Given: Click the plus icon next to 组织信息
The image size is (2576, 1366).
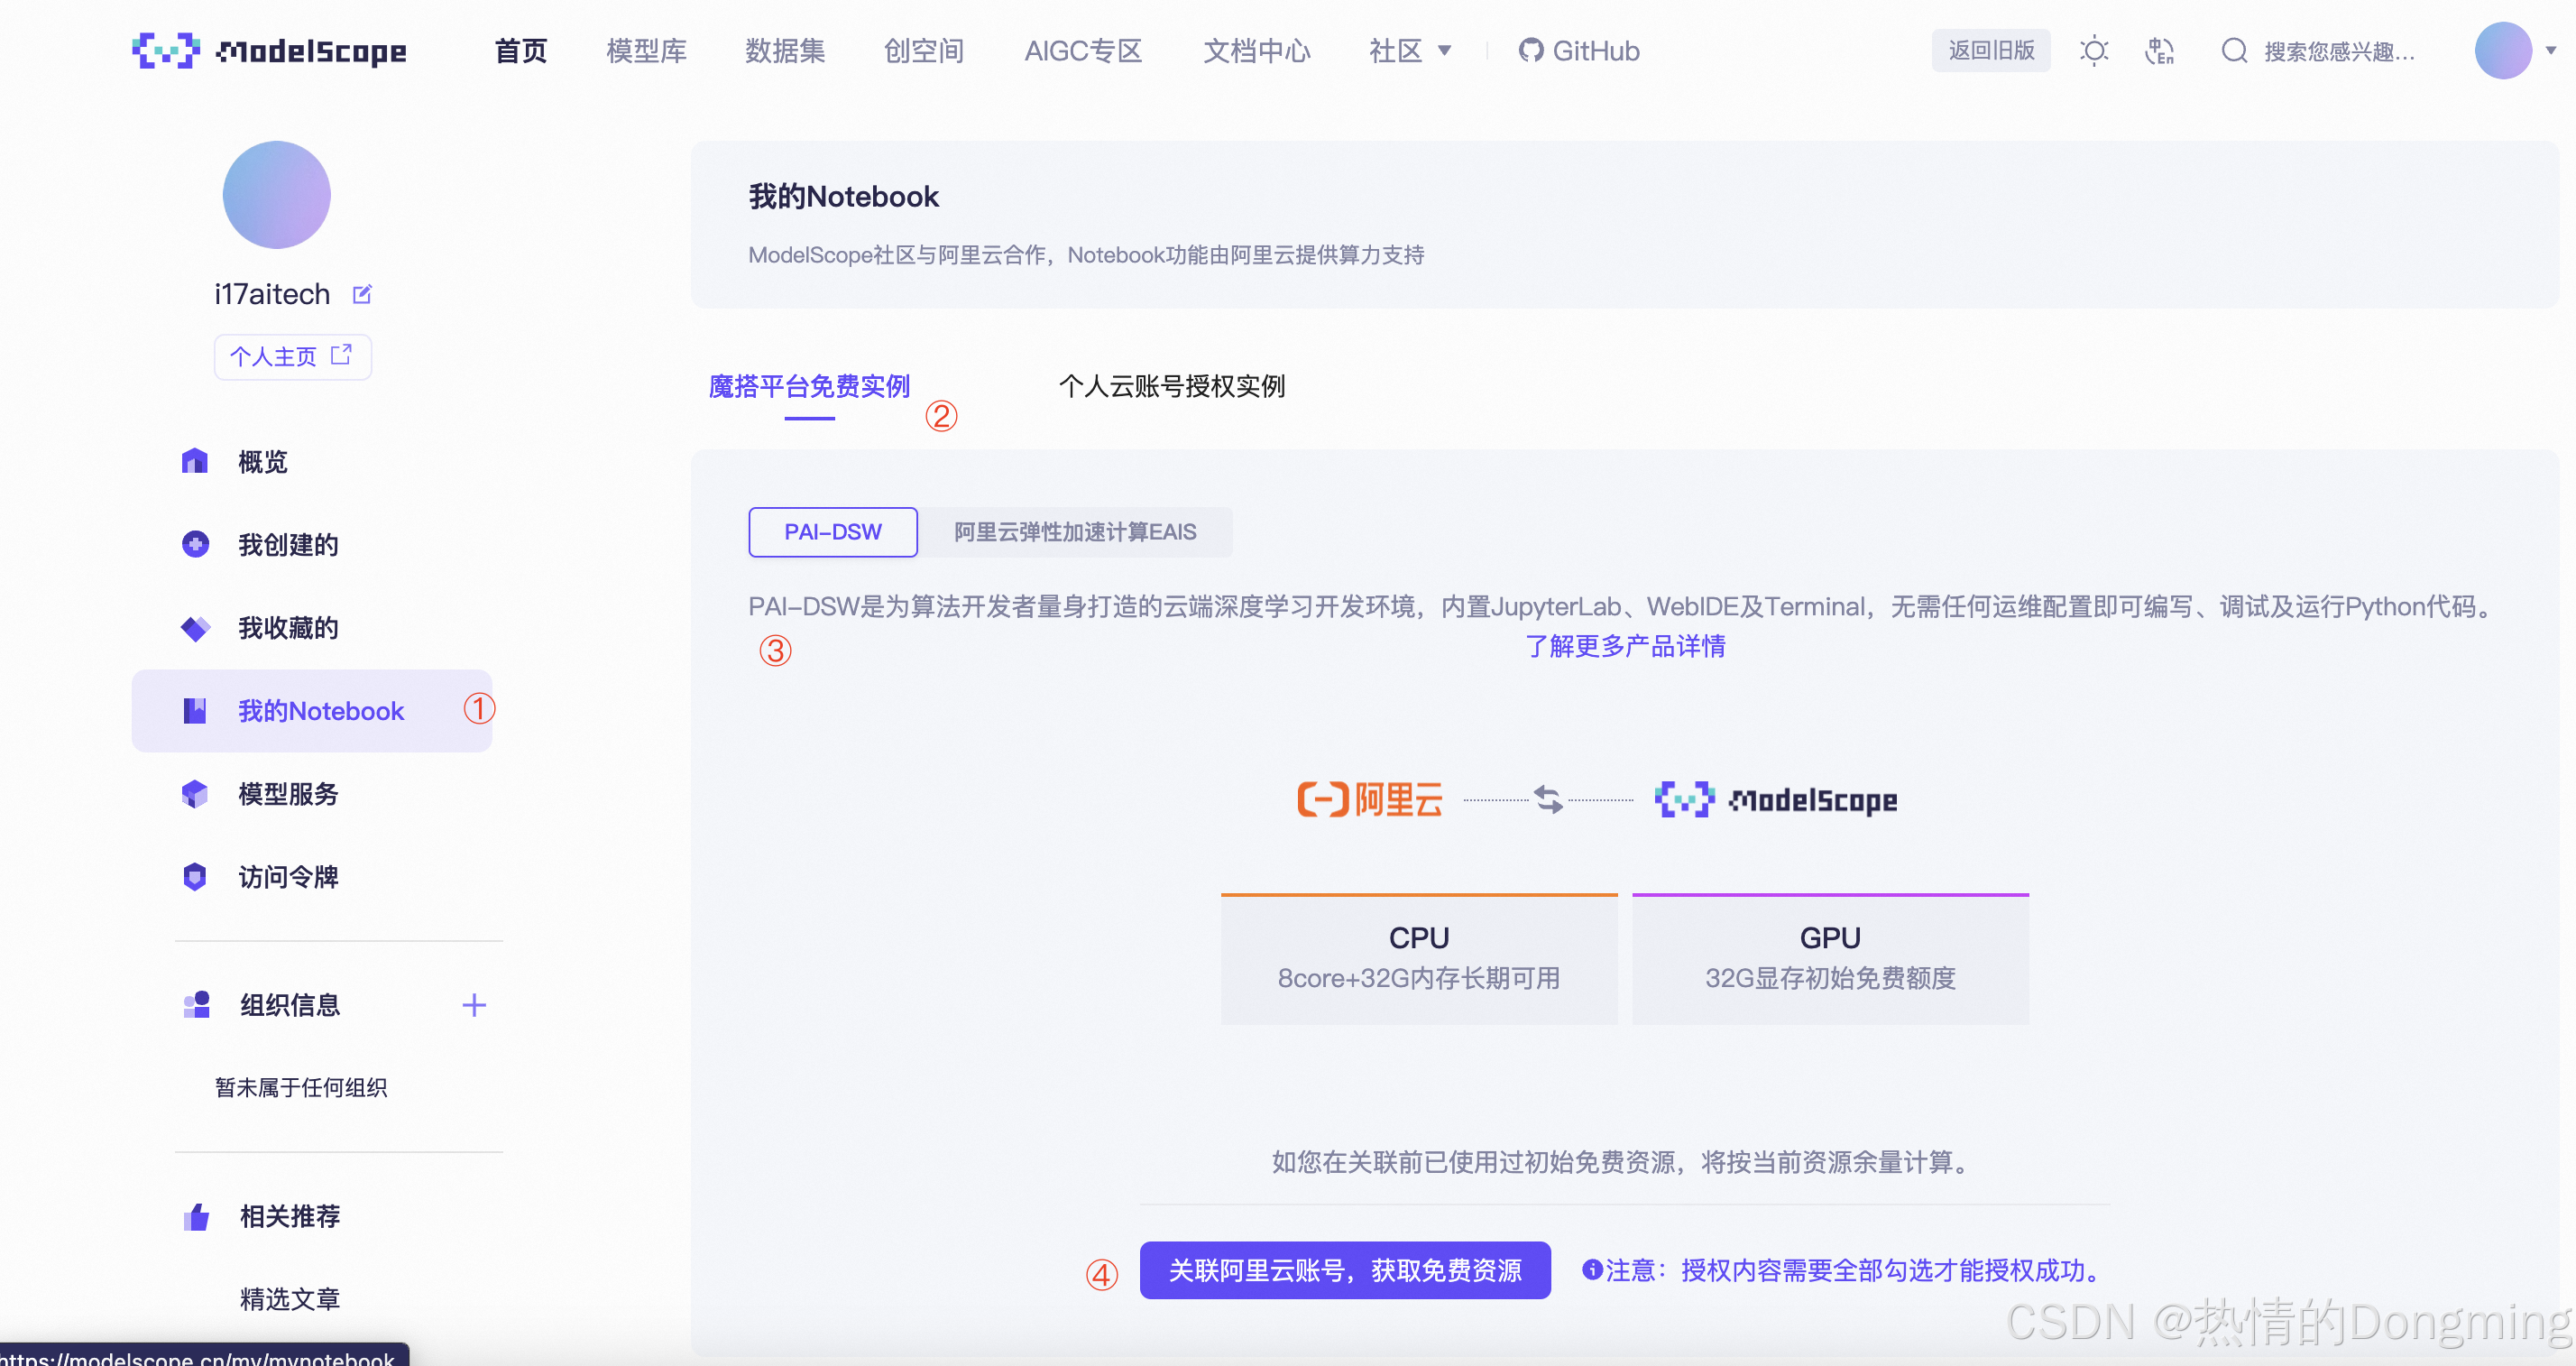Looking at the screenshot, I should point(474,1005).
